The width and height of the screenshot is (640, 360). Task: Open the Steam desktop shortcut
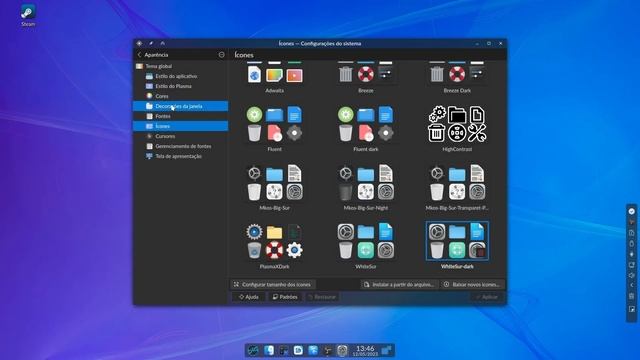[28, 16]
